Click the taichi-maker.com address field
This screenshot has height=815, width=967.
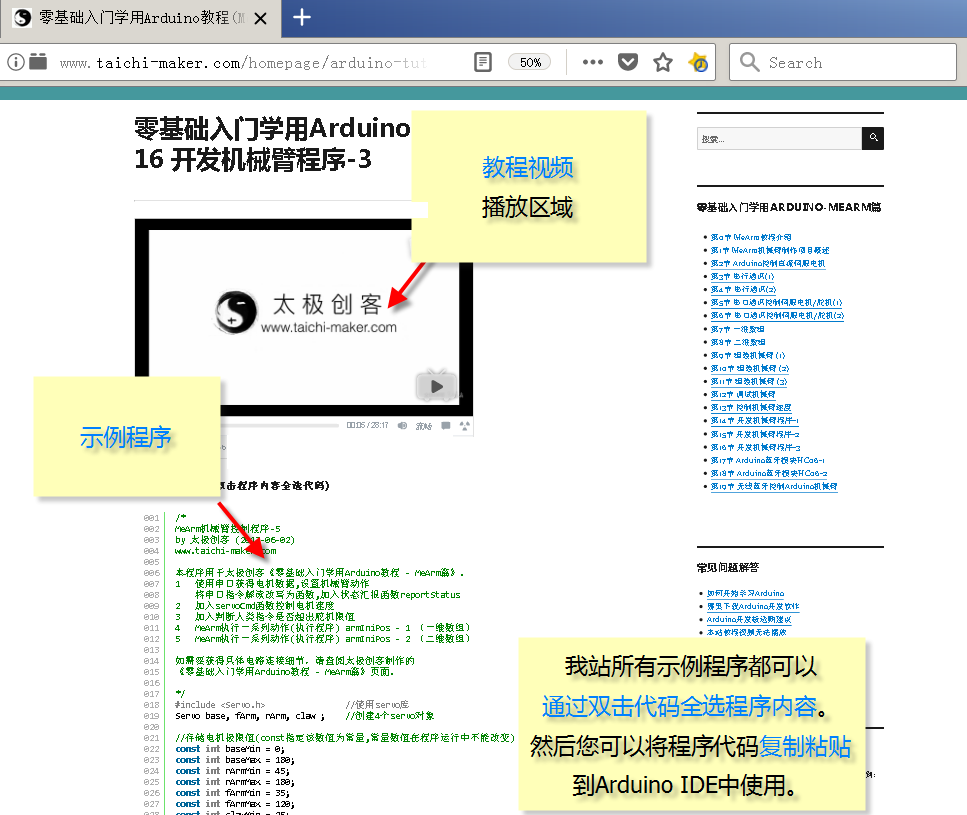pos(243,63)
